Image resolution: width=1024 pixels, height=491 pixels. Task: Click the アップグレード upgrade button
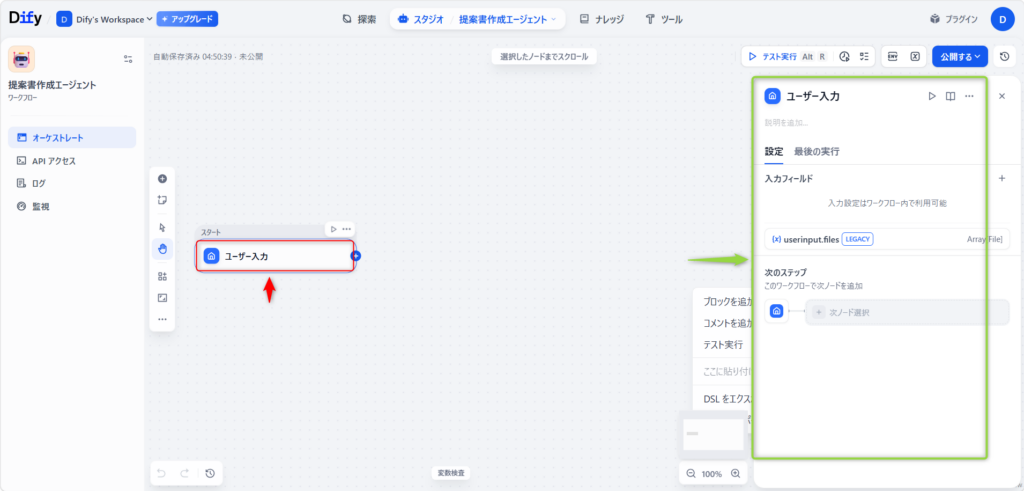(187, 19)
